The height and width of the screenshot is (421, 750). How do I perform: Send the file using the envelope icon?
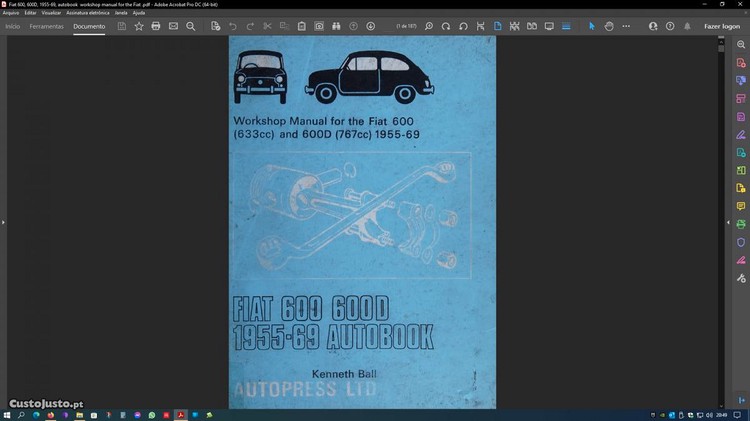point(173,26)
